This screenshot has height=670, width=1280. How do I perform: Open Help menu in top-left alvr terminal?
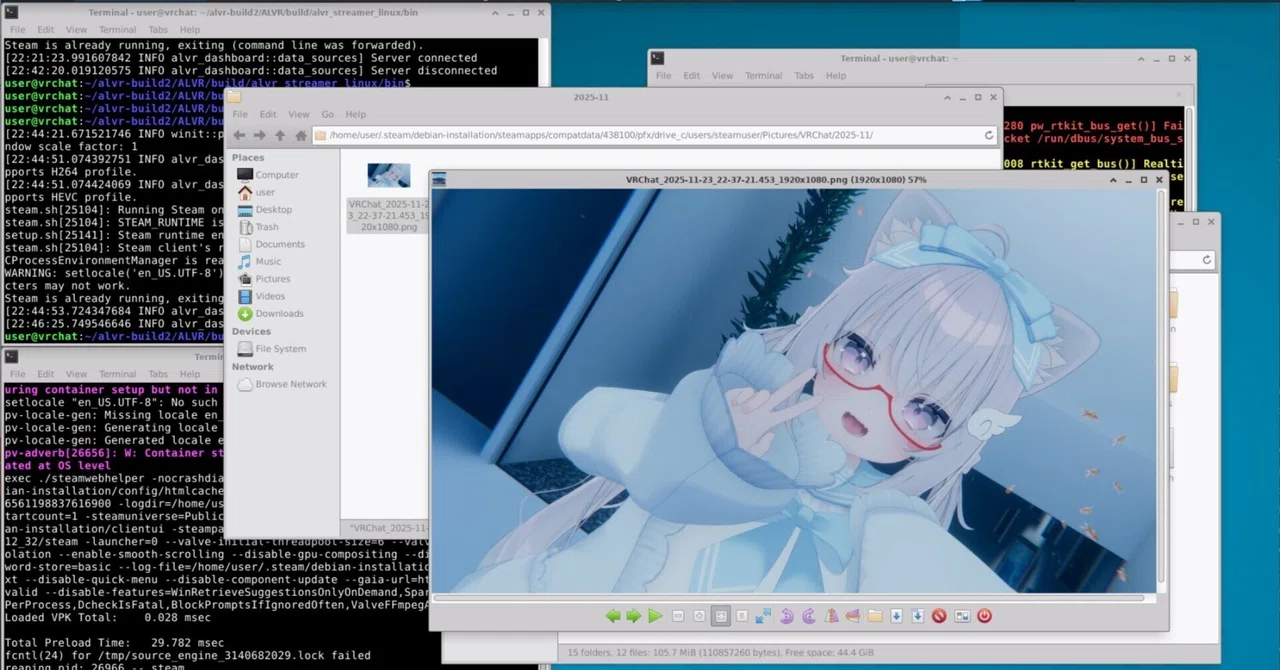coord(190,30)
